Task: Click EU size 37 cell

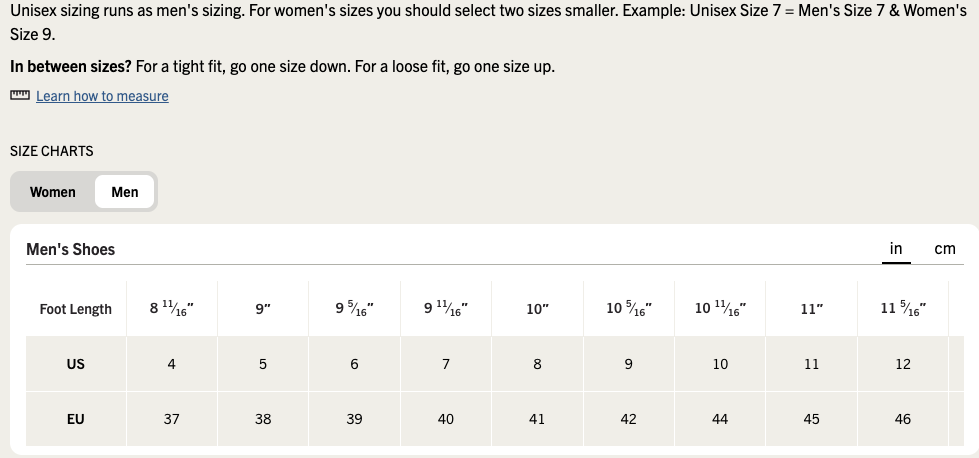Action: 172,419
